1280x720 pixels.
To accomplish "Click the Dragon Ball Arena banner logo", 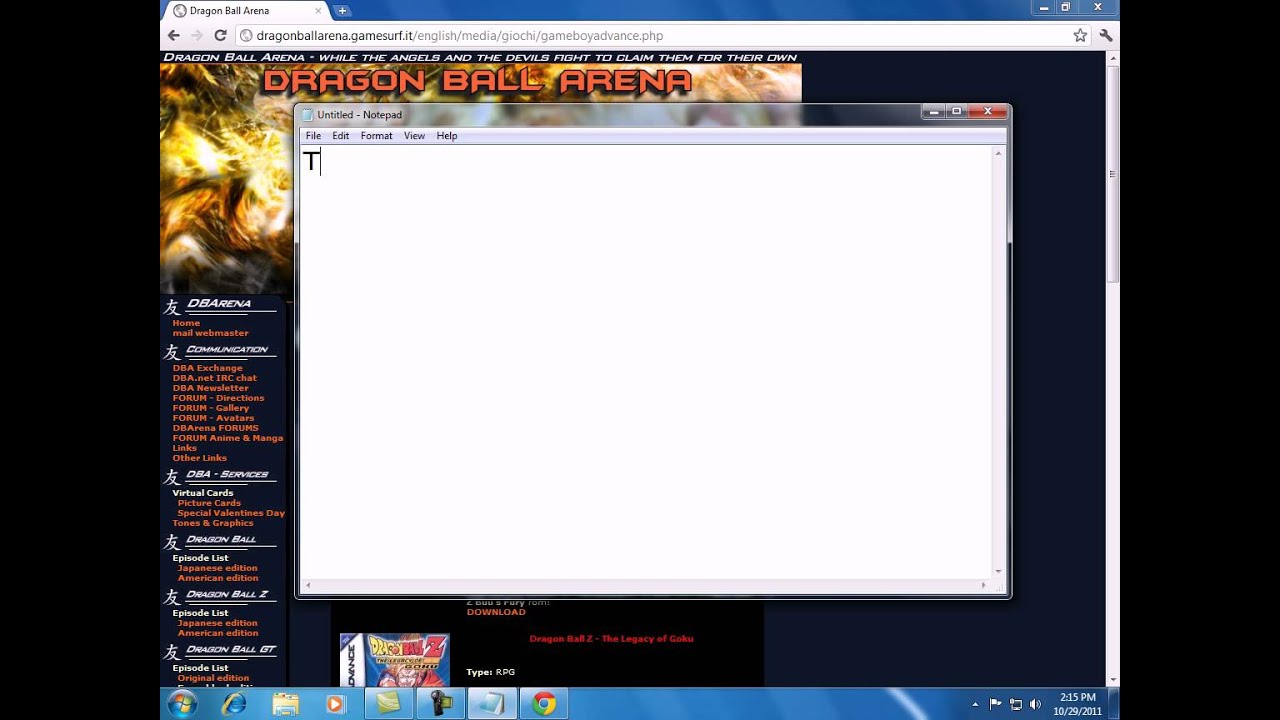I will click(x=477, y=80).
